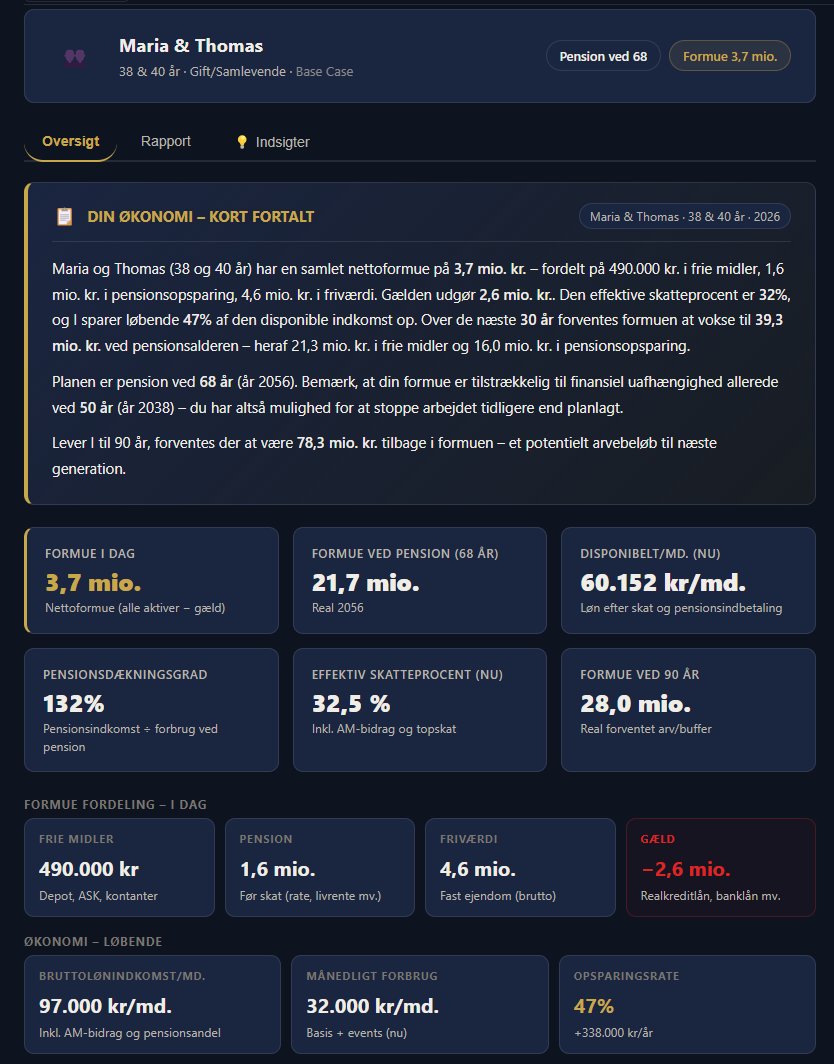Click the Opsparingsrate 47% card

coord(688,1004)
